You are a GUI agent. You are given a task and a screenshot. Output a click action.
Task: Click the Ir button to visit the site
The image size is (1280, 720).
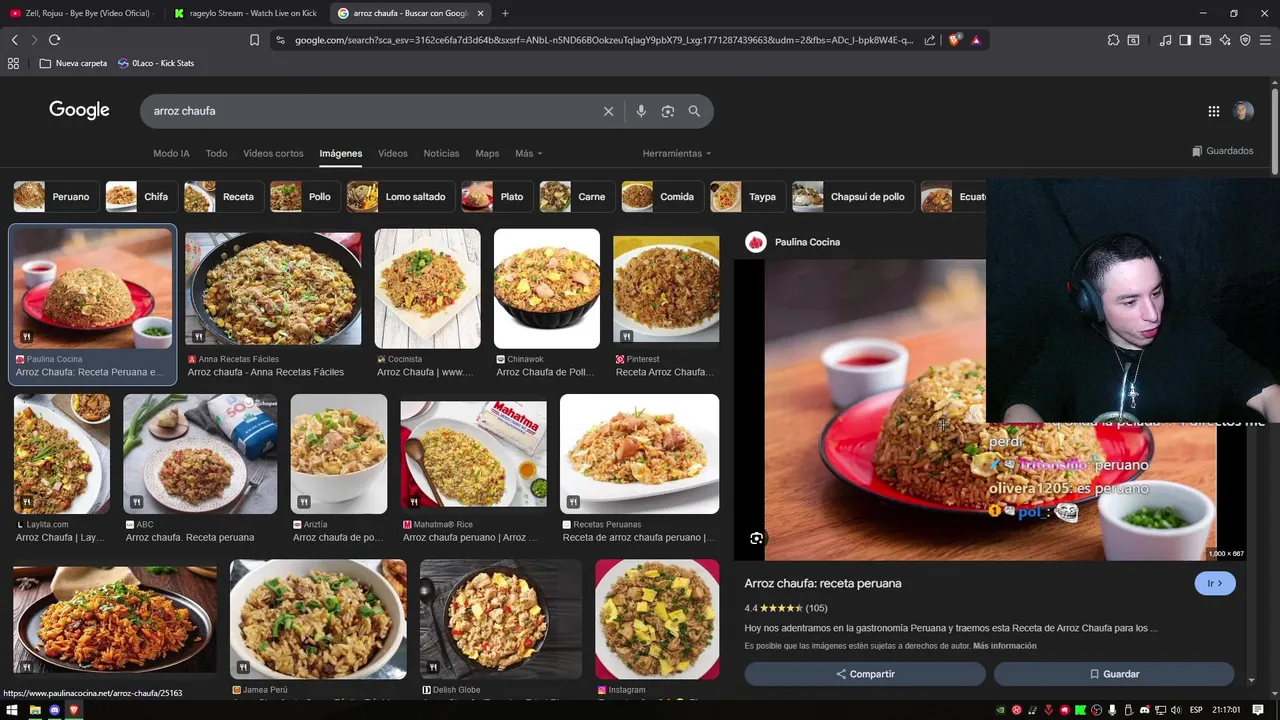coord(1215,583)
